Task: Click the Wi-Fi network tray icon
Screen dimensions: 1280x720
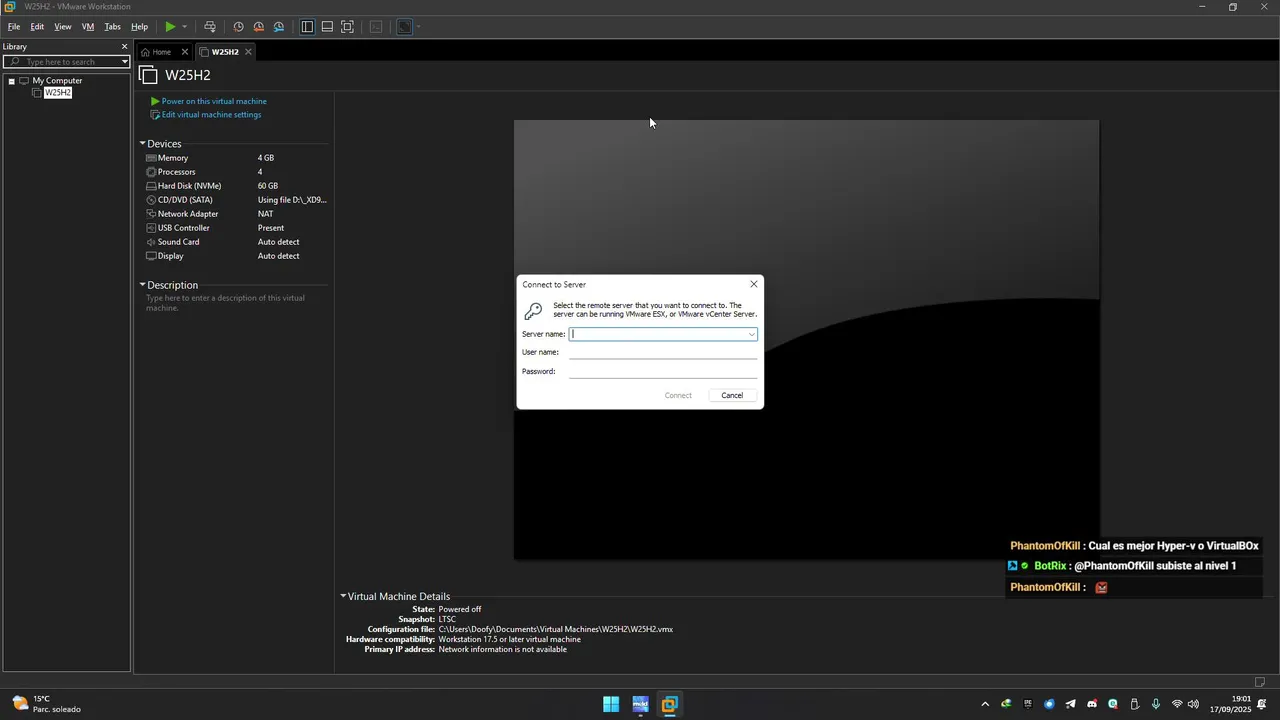Action: pyautogui.click(x=1177, y=704)
